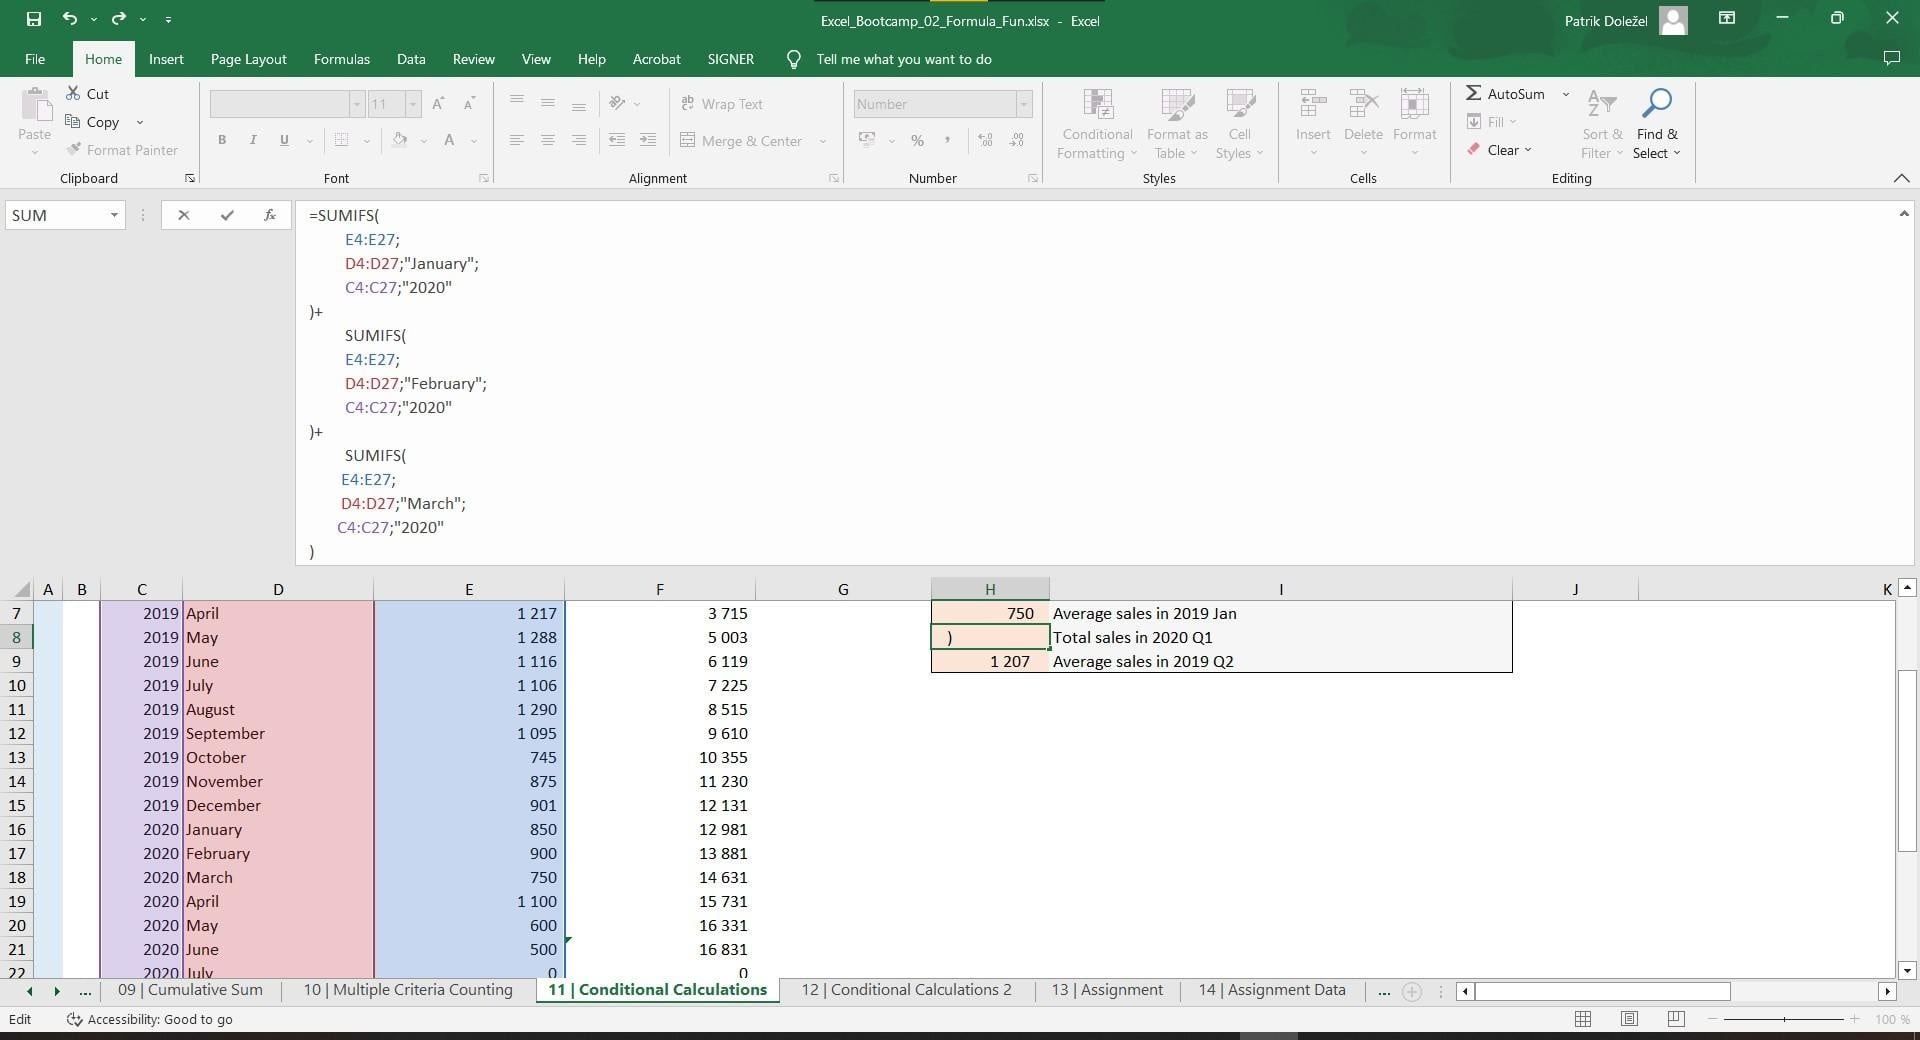Viewport: 1920px width, 1040px height.
Task: Click the Delete cells button
Action: pos(1363,122)
